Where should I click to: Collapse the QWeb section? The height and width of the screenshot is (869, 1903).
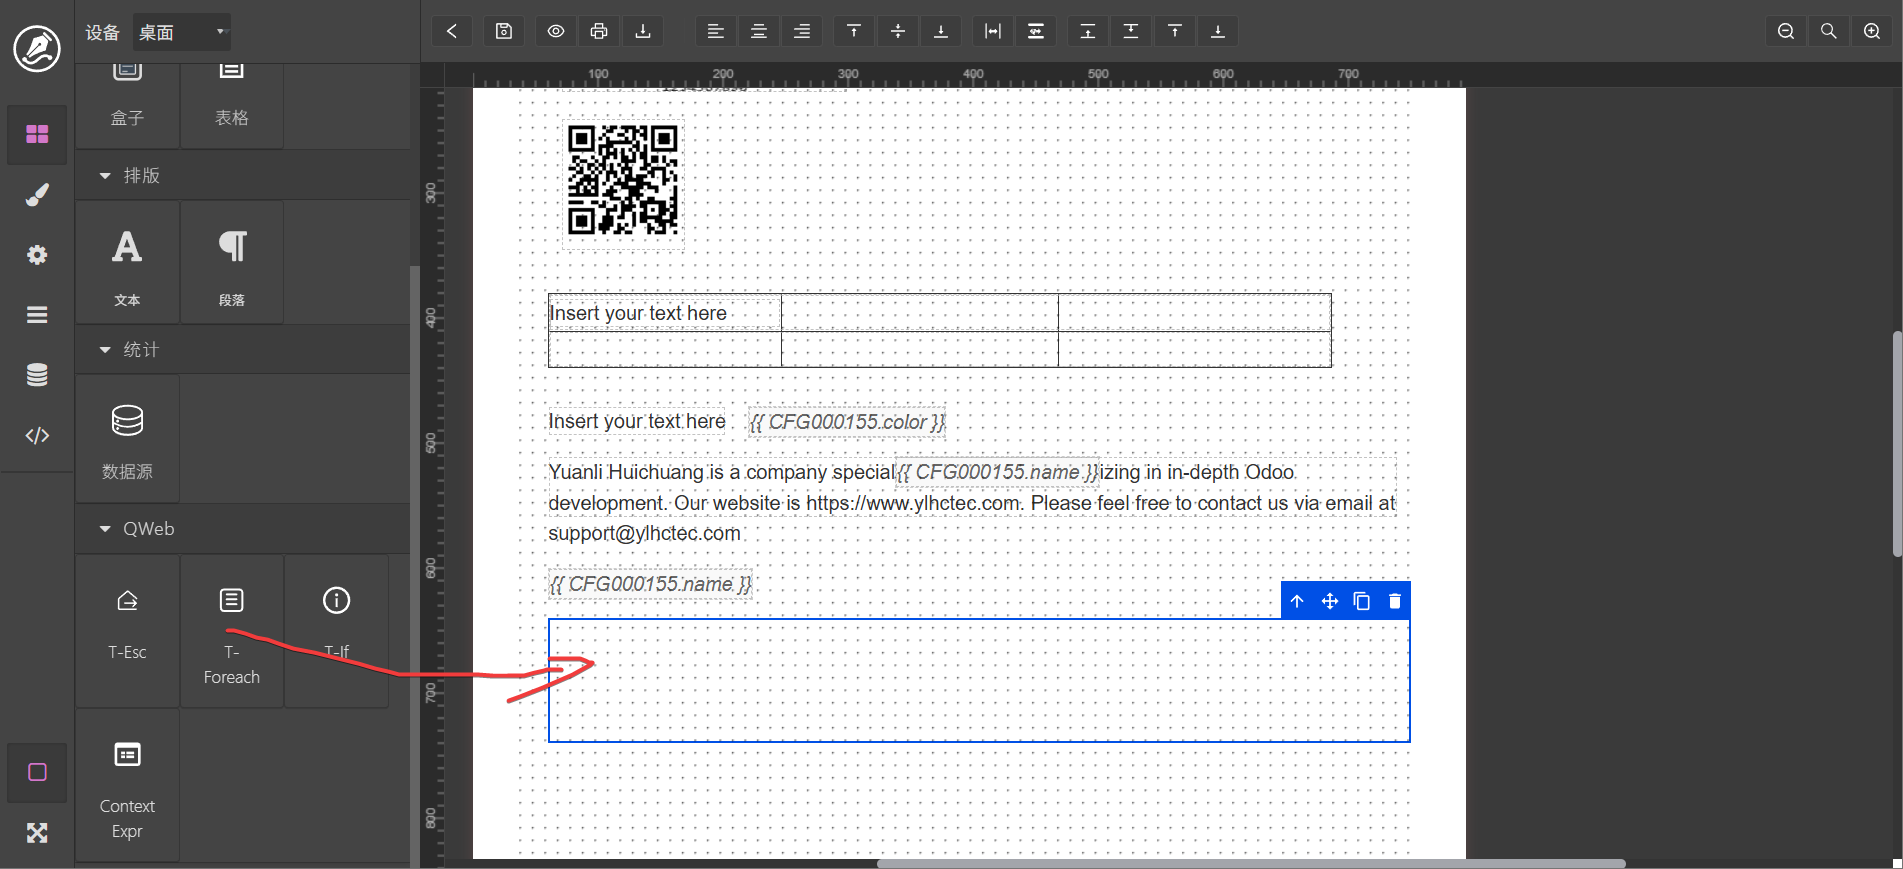point(106,529)
